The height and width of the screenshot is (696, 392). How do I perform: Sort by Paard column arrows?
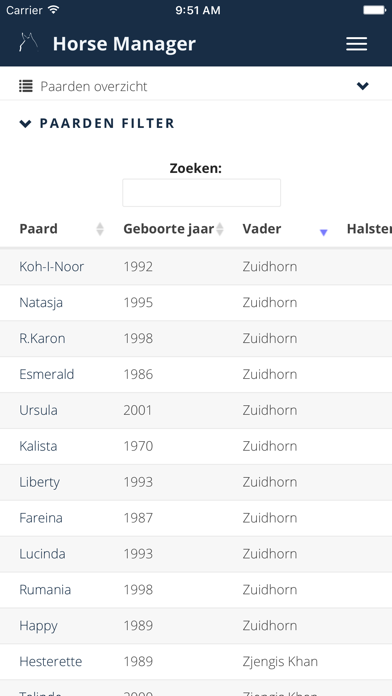coord(100,229)
